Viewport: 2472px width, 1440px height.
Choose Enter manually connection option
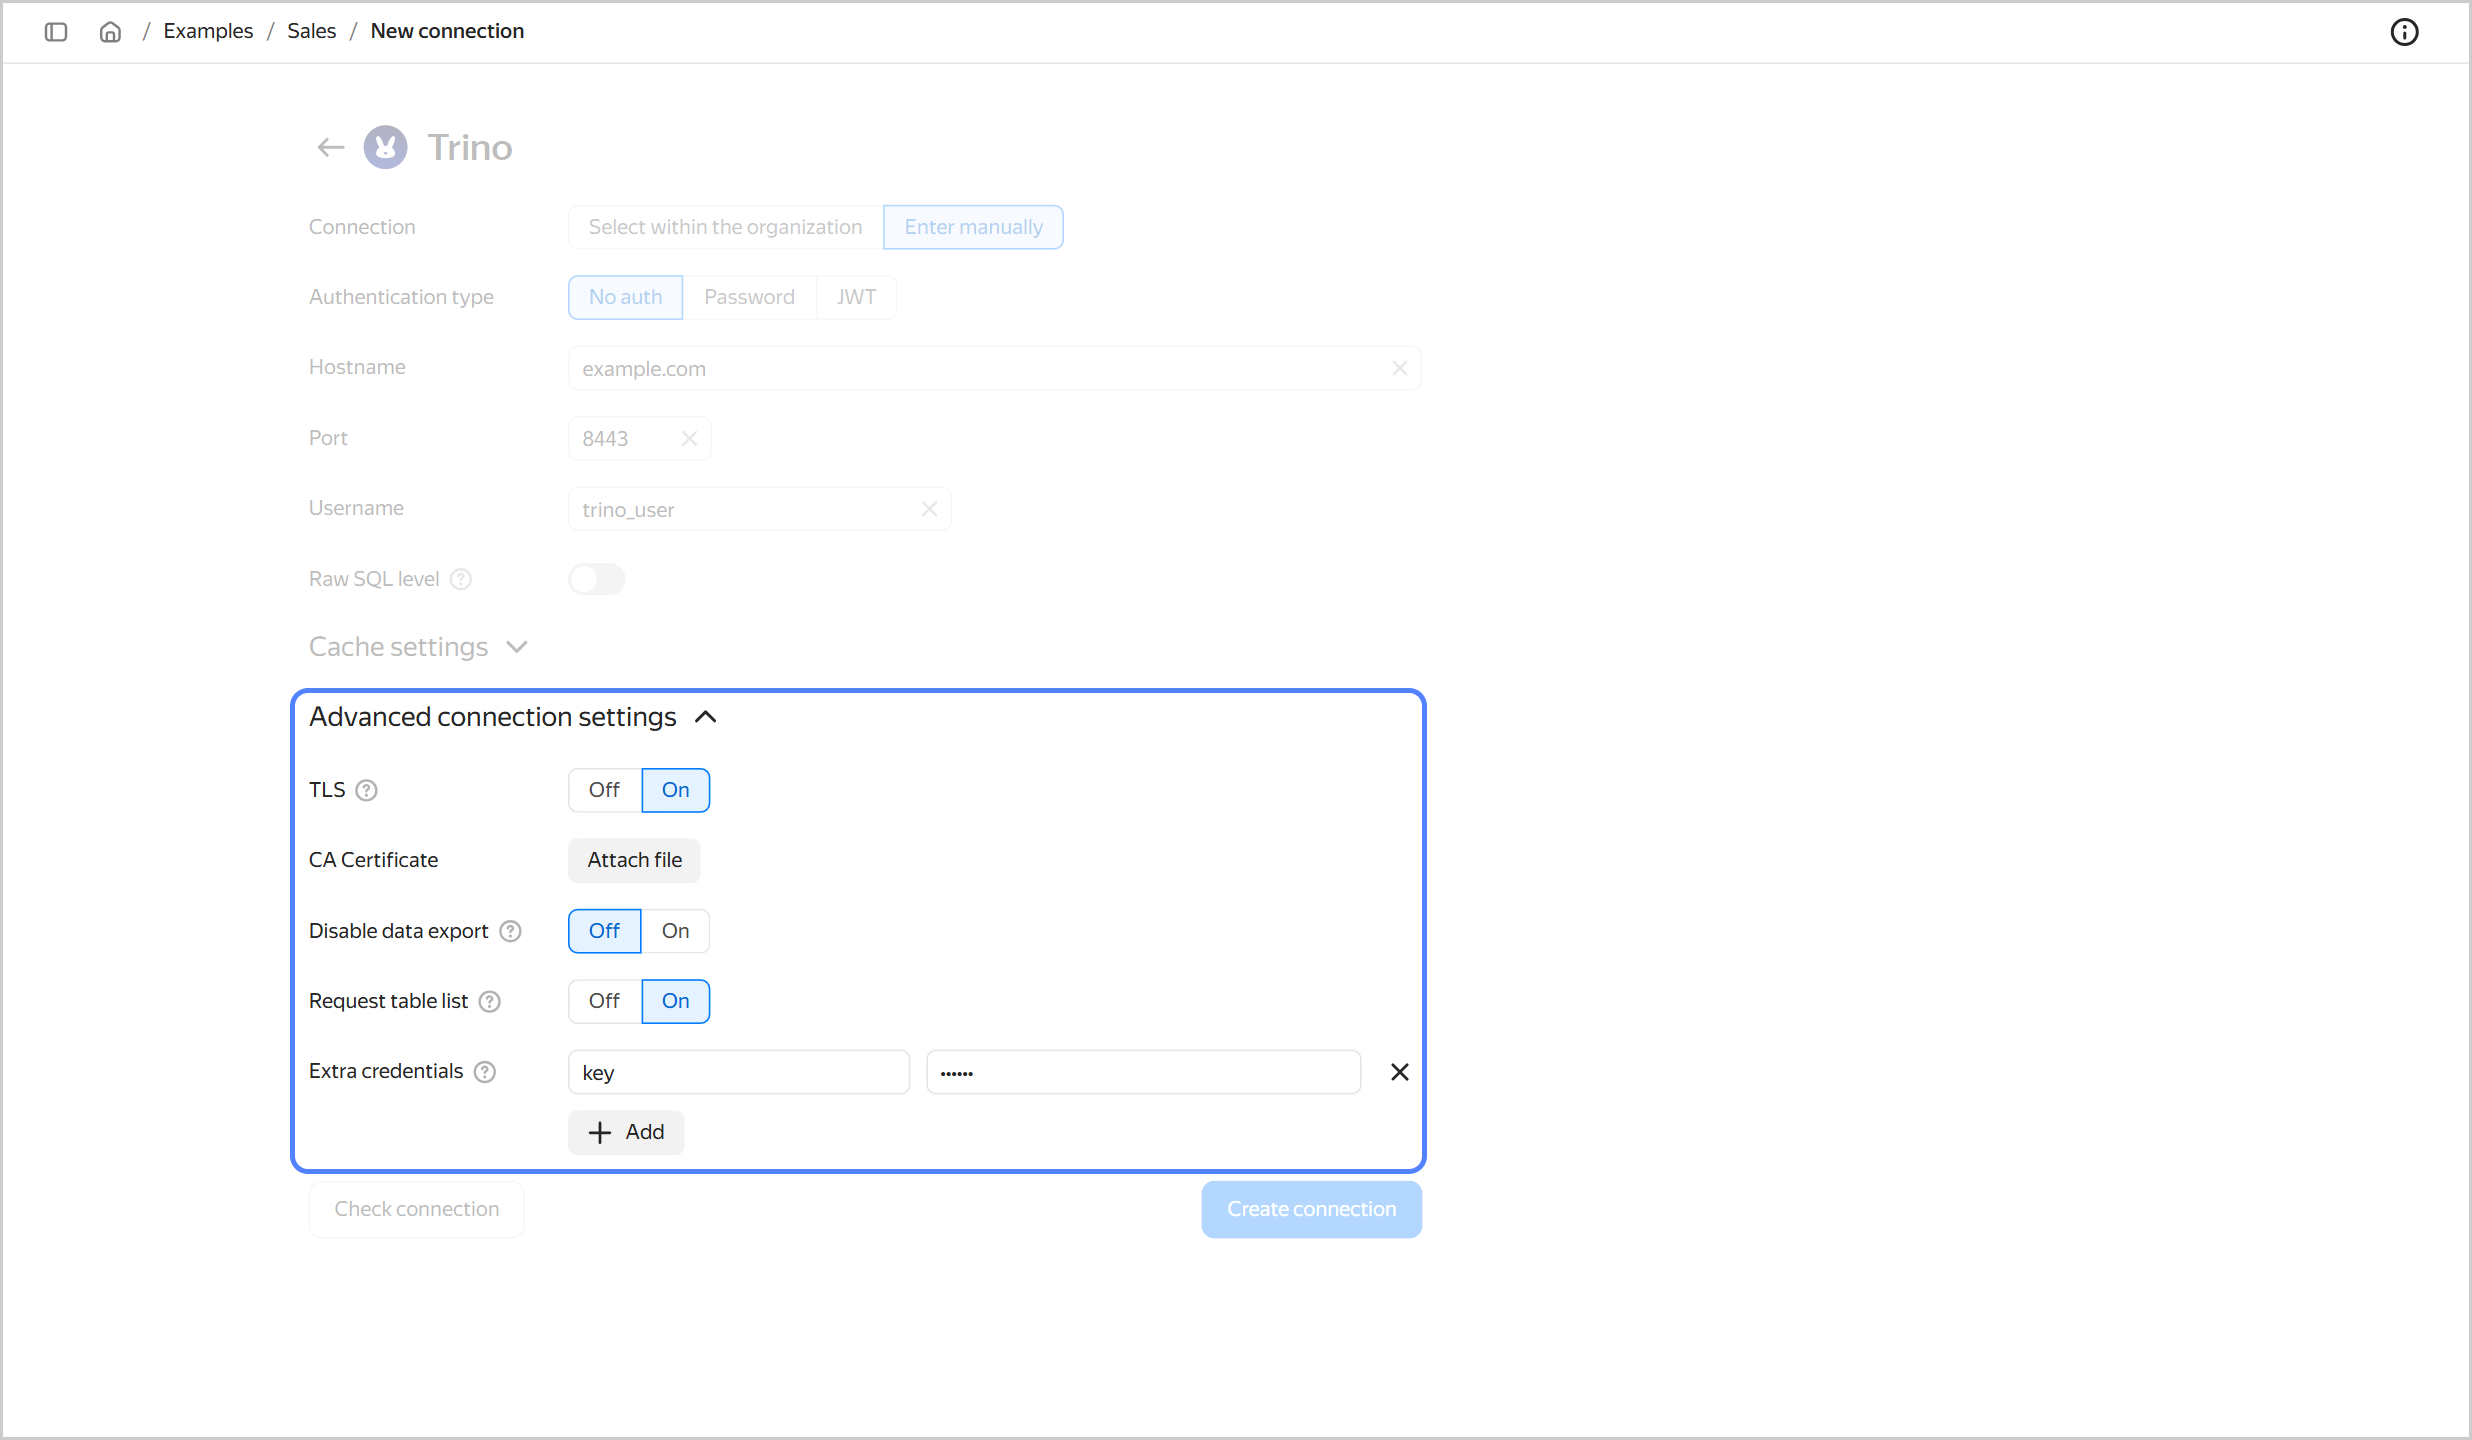(x=974, y=227)
